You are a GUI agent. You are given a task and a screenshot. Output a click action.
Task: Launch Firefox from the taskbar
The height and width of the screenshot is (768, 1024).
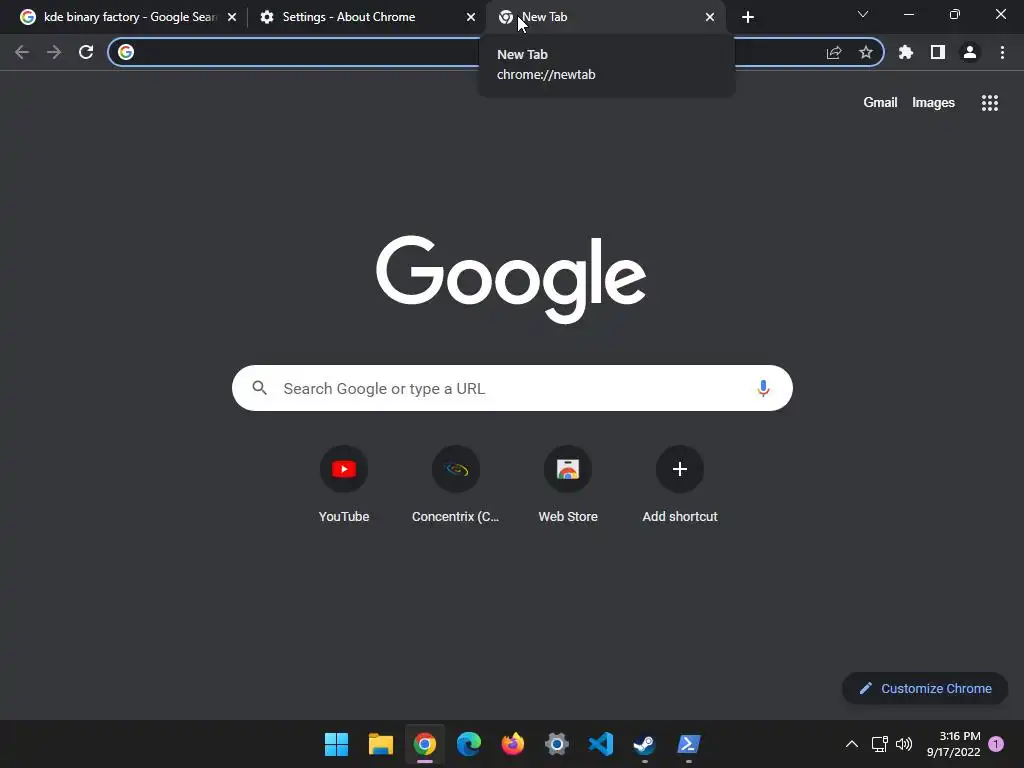pyautogui.click(x=513, y=744)
